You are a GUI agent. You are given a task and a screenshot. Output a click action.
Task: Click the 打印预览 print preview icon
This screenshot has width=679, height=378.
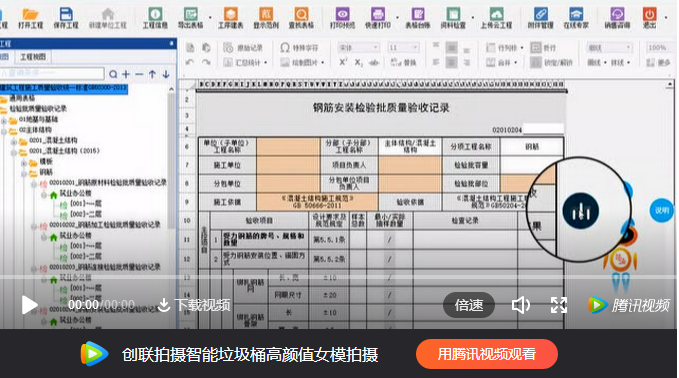(x=342, y=18)
